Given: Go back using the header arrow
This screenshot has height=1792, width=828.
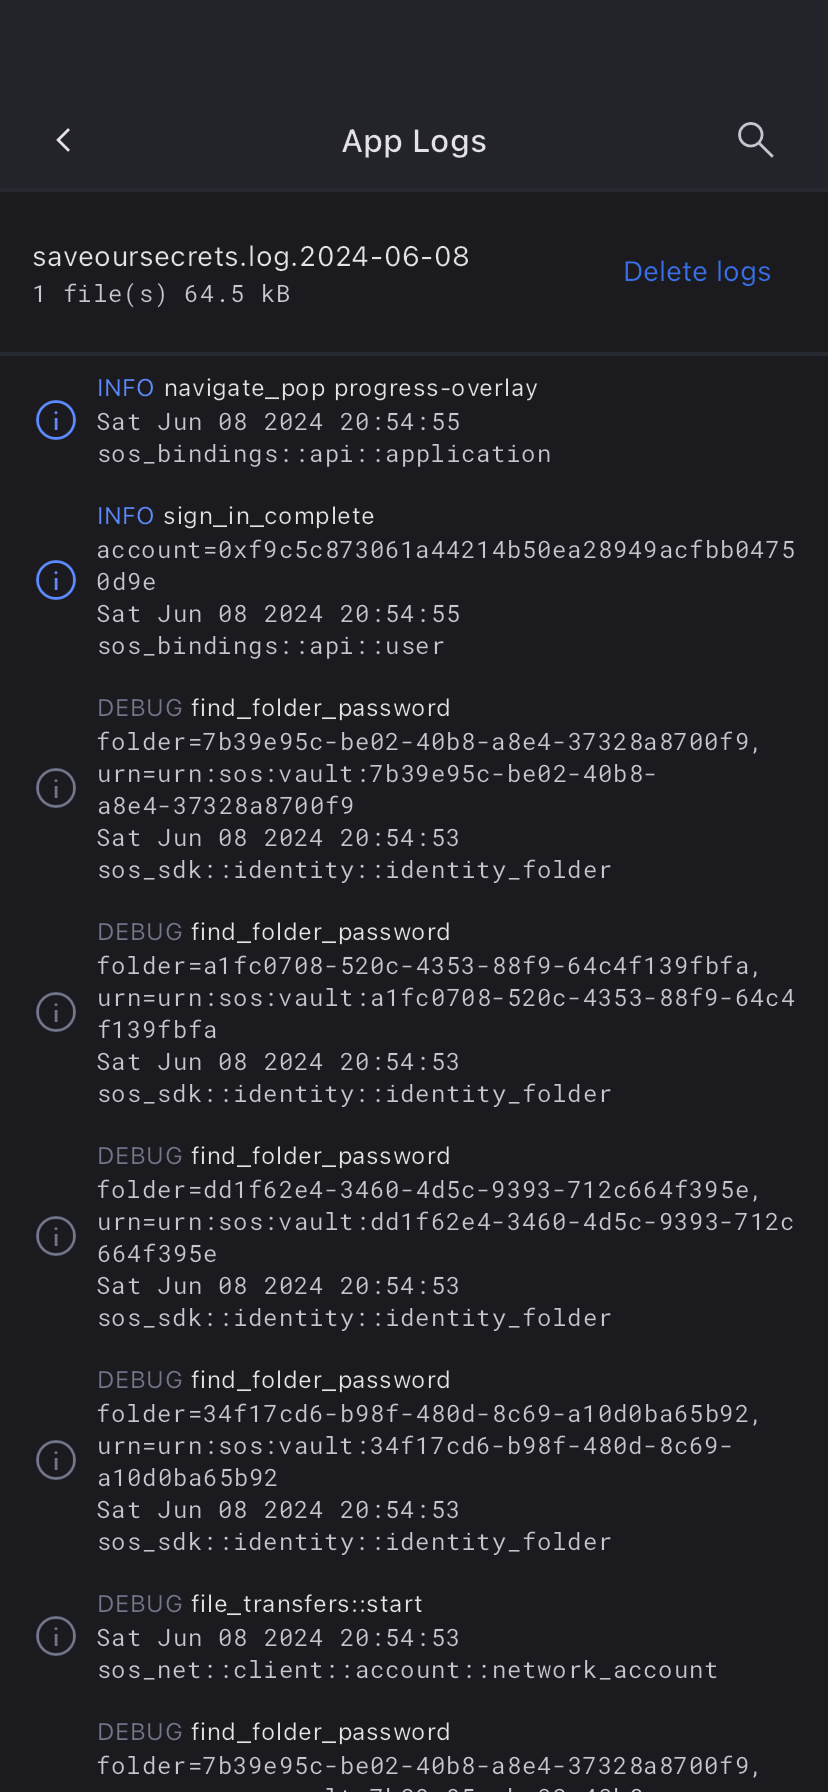Looking at the screenshot, I should click(64, 141).
